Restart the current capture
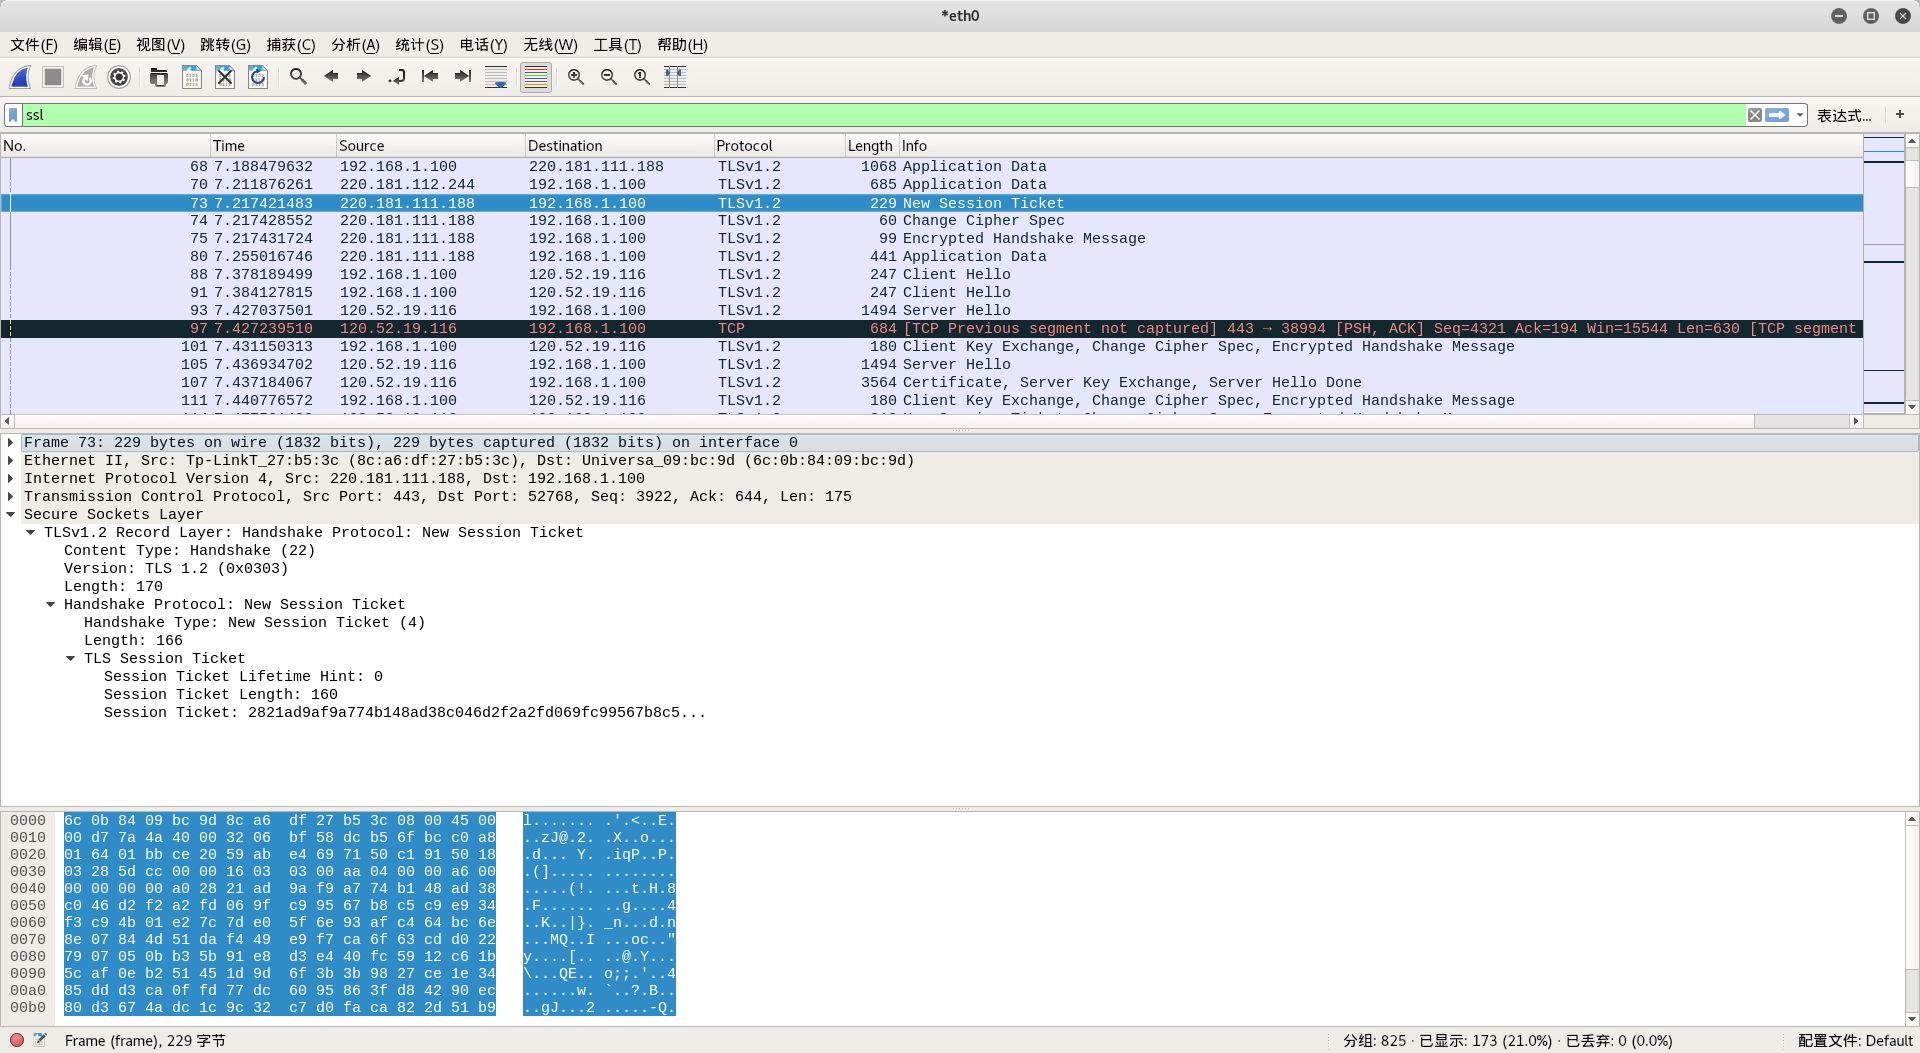Image resolution: width=1920 pixels, height=1053 pixels. point(86,77)
